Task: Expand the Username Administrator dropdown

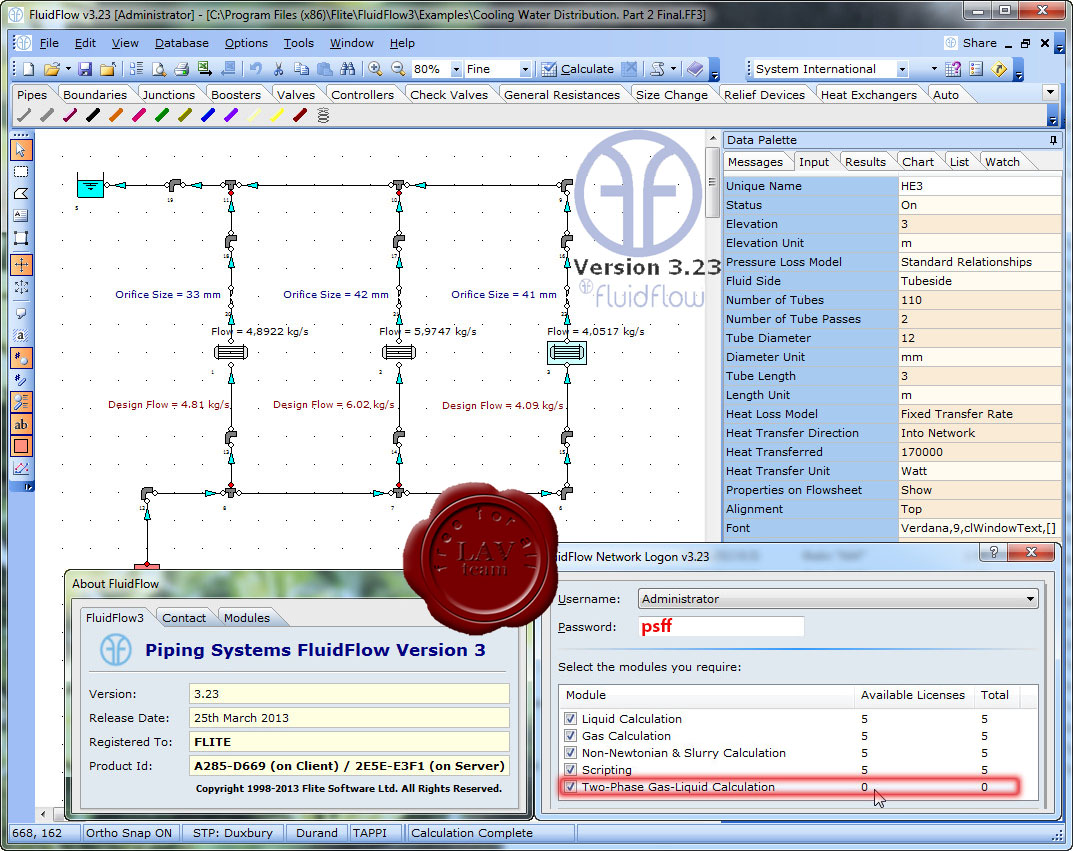Action: tap(1030, 599)
